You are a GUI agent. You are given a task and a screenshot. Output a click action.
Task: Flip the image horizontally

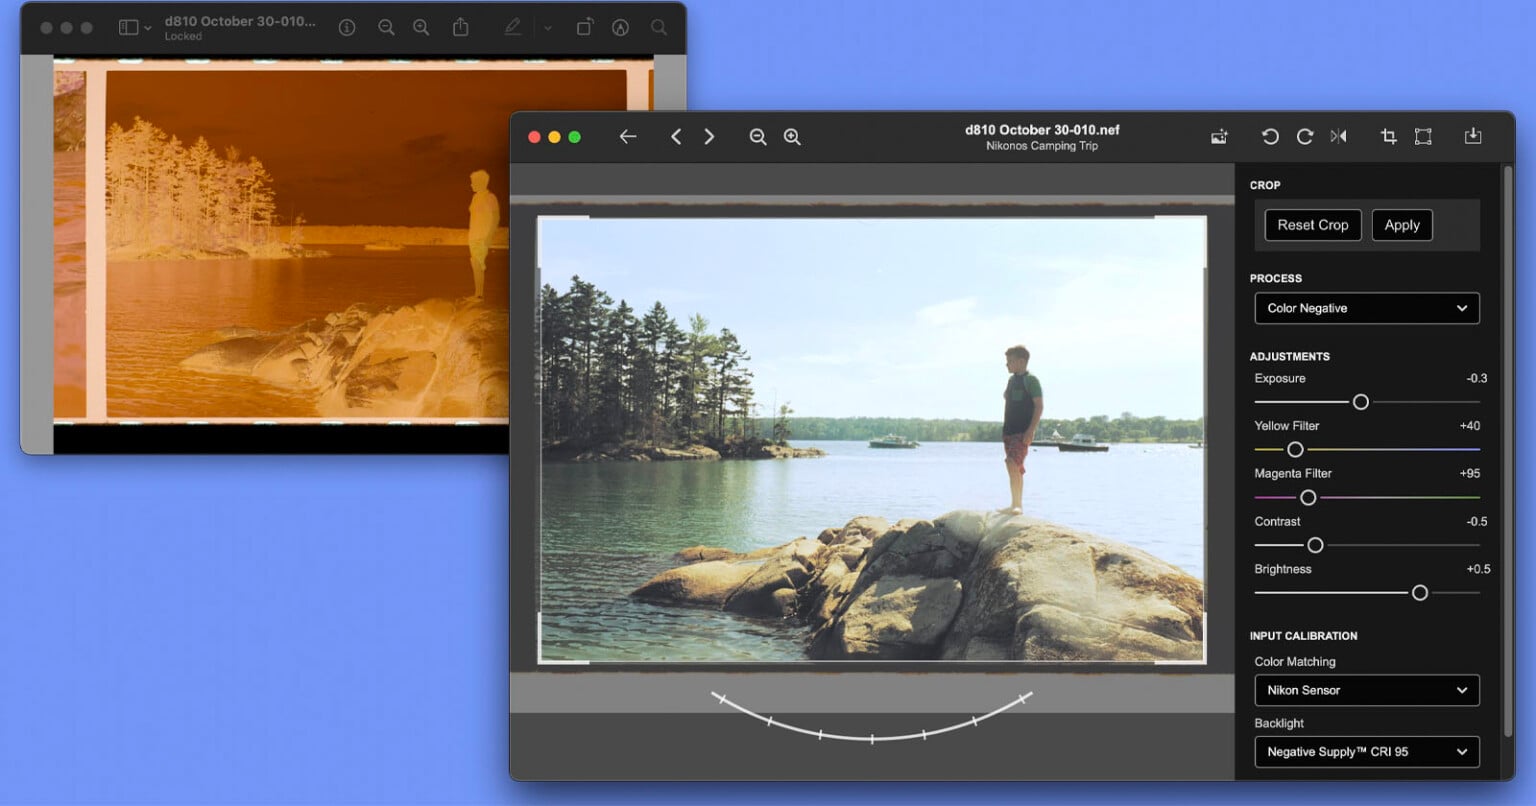tap(1338, 137)
